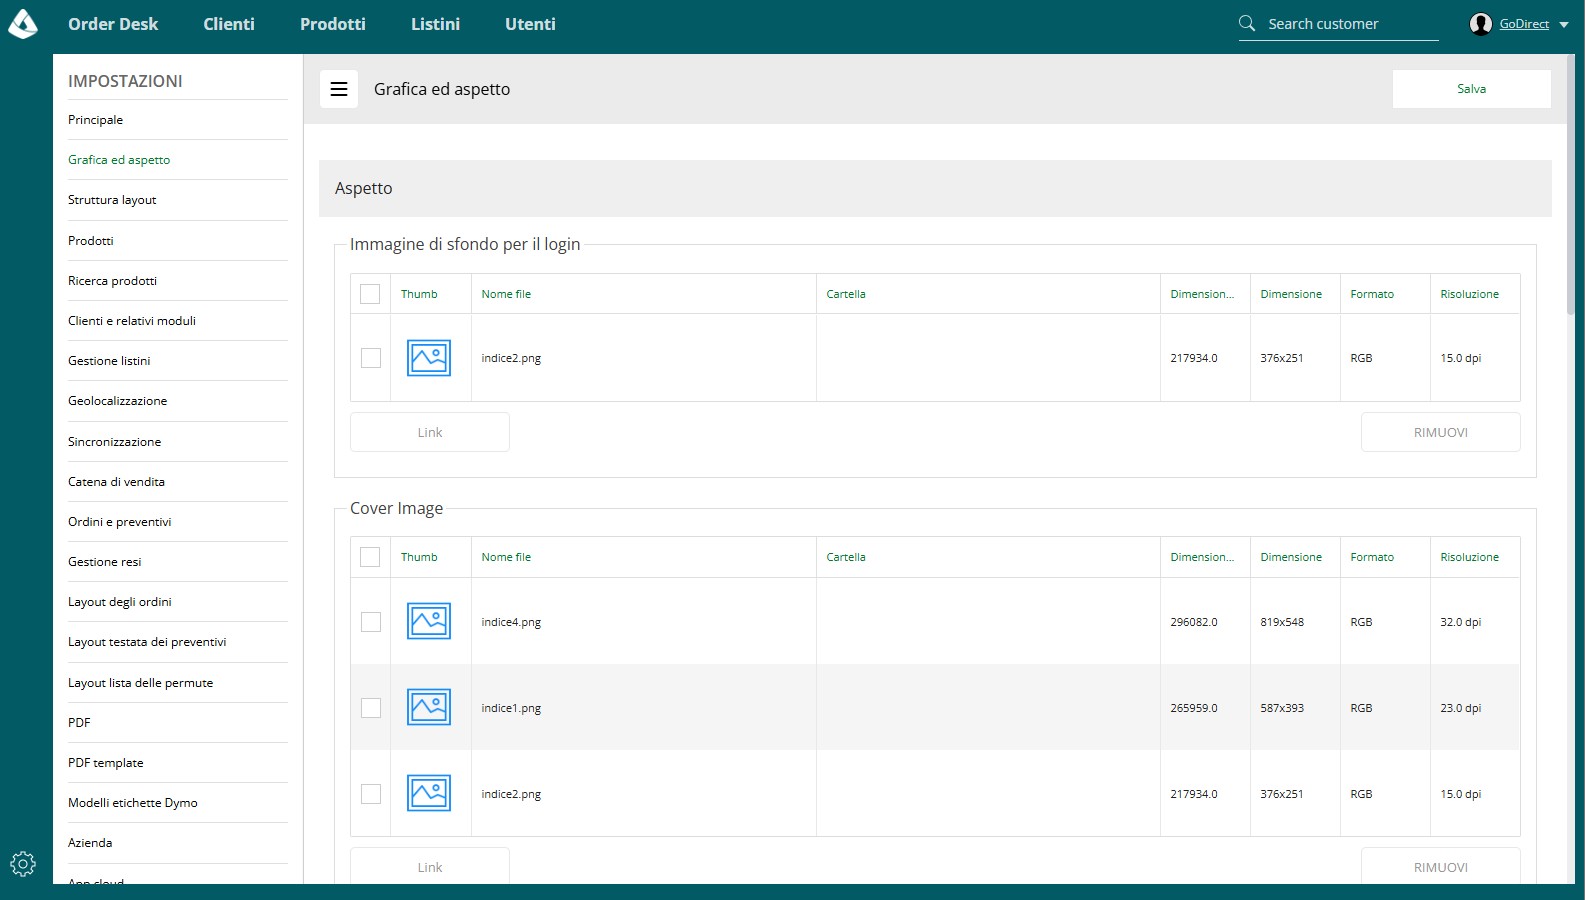Open thumbnail of indice1.png

click(429, 707)
